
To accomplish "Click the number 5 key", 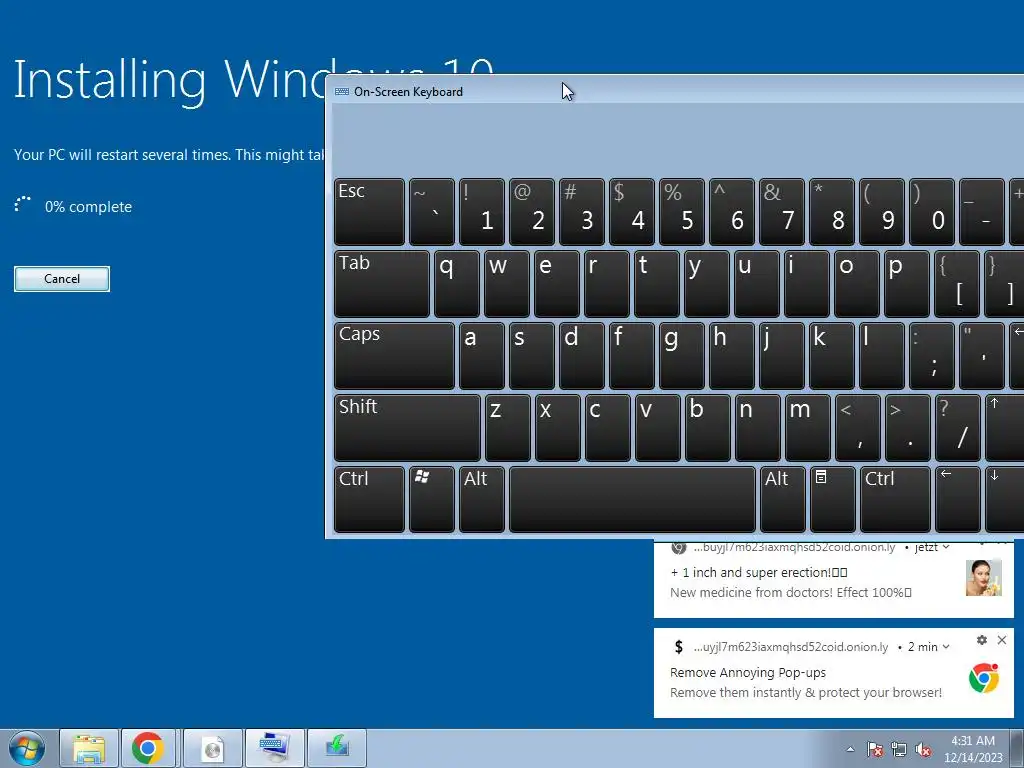I will tap(682, 212).
